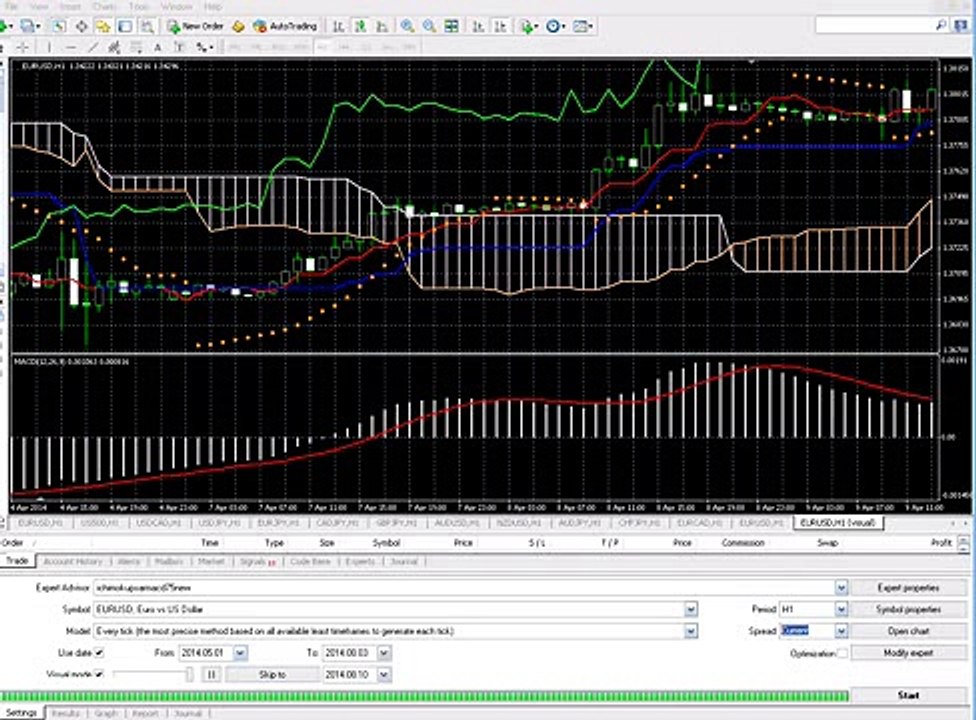Open the Symbol dropdown
The image size is (976, 720).
pyautogui.click(x=690, y=609)
